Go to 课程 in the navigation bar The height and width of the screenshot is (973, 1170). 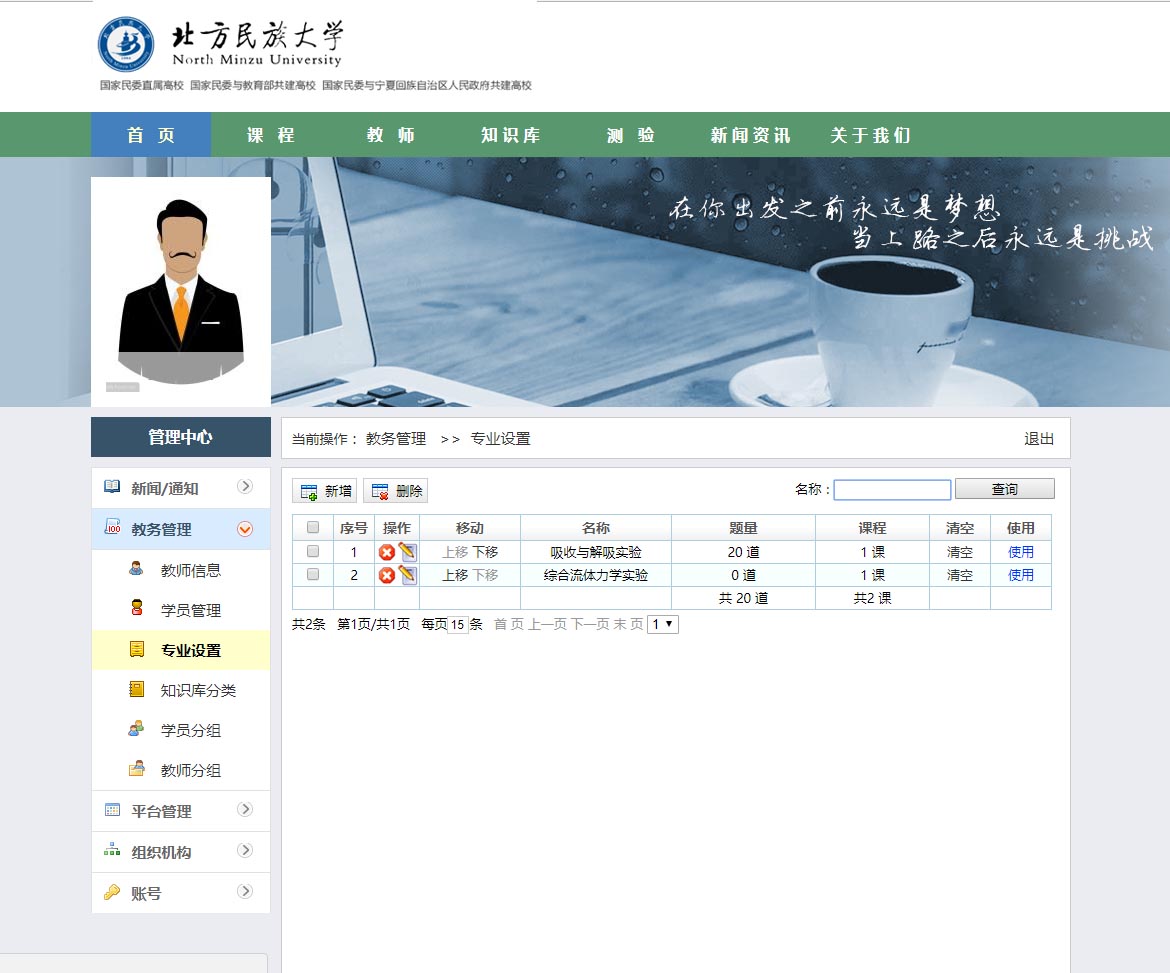pos(271,135)
